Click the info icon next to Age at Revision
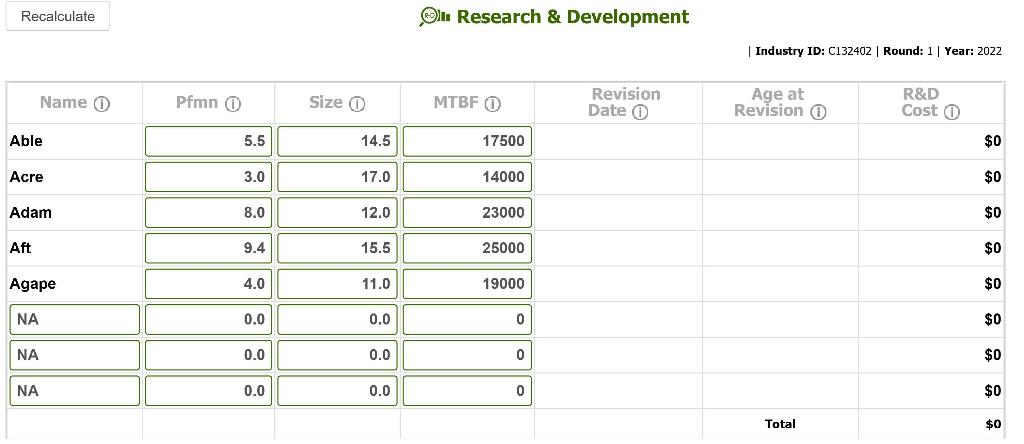1024x444 pixels. point(818,112)
